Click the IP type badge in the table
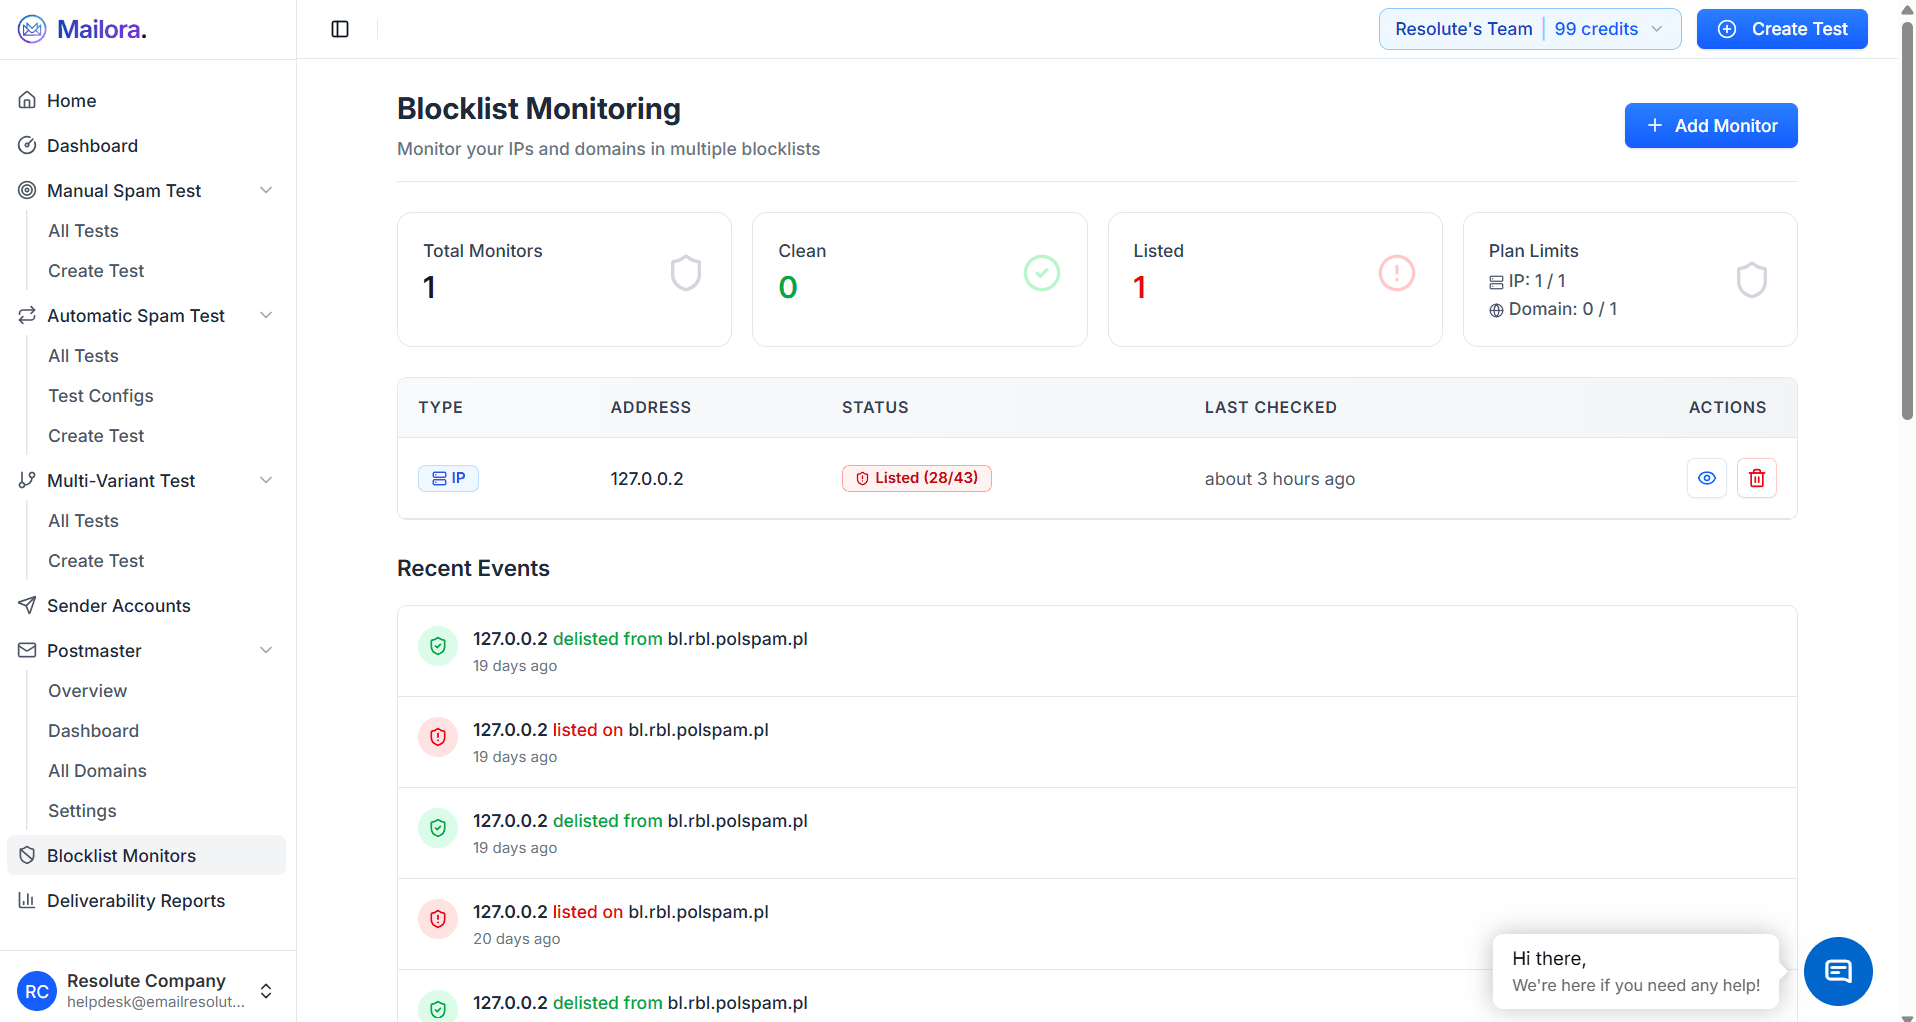The image size is (1916, 1022). (448, 478)
